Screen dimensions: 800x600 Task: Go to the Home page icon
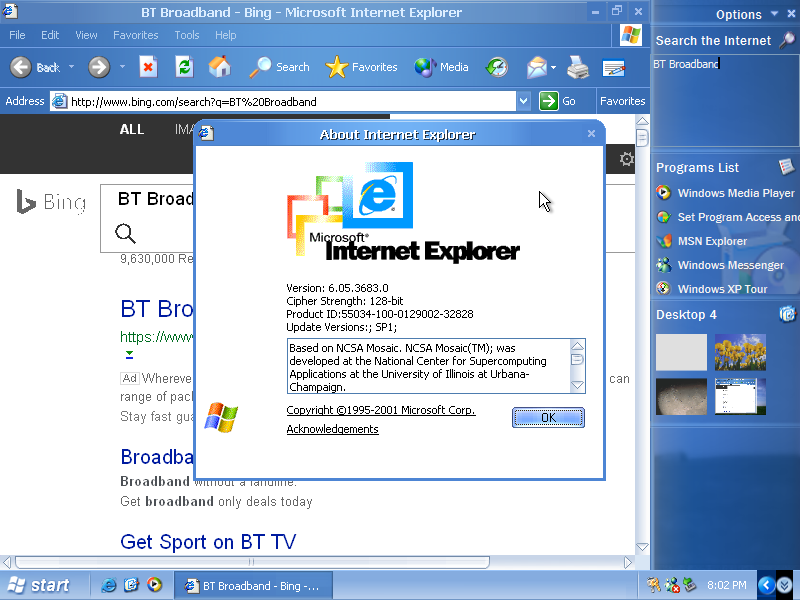[x=219, y=67]
